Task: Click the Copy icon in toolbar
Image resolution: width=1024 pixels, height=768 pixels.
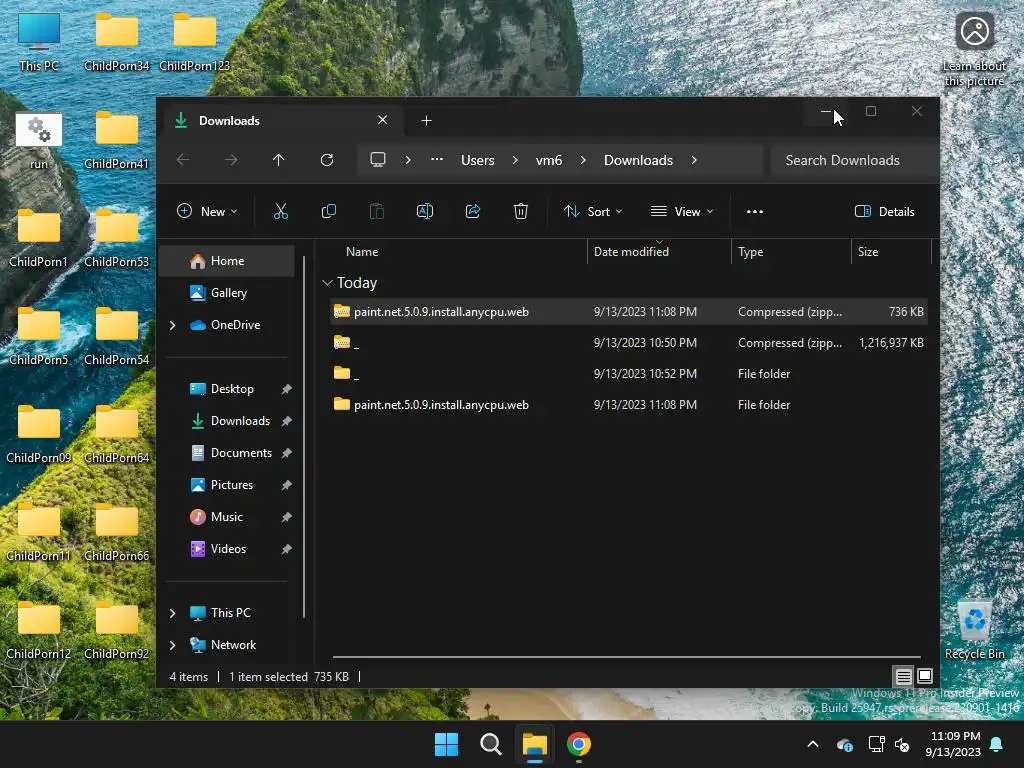Action: (328, 212)
